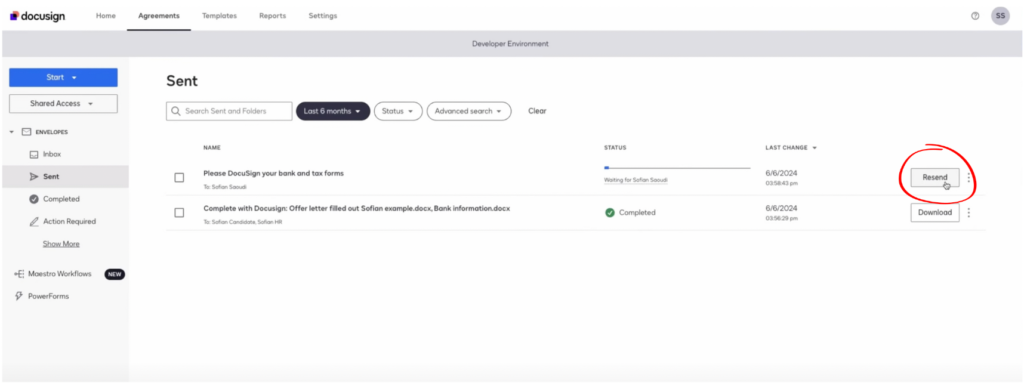Collapse the Envelopes section arrow

[x=12, y=132]
